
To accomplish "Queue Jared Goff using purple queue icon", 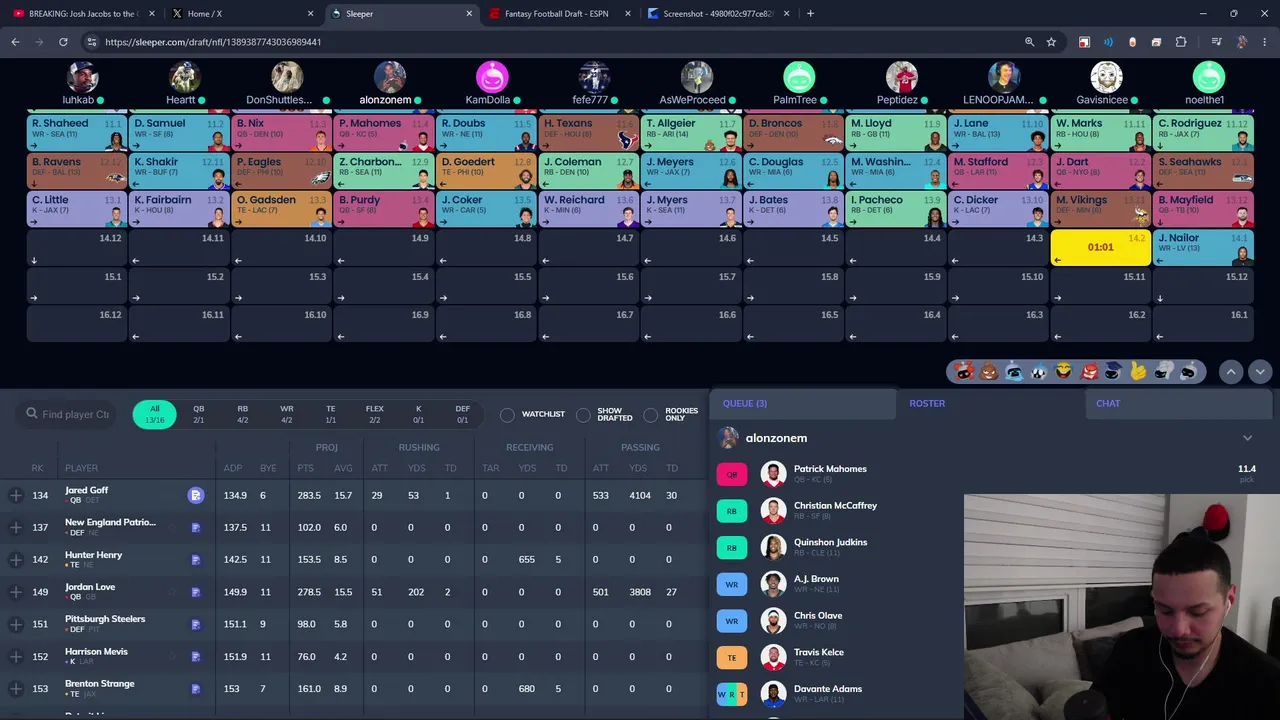I will pyautogui.click(x=196, y=495).
